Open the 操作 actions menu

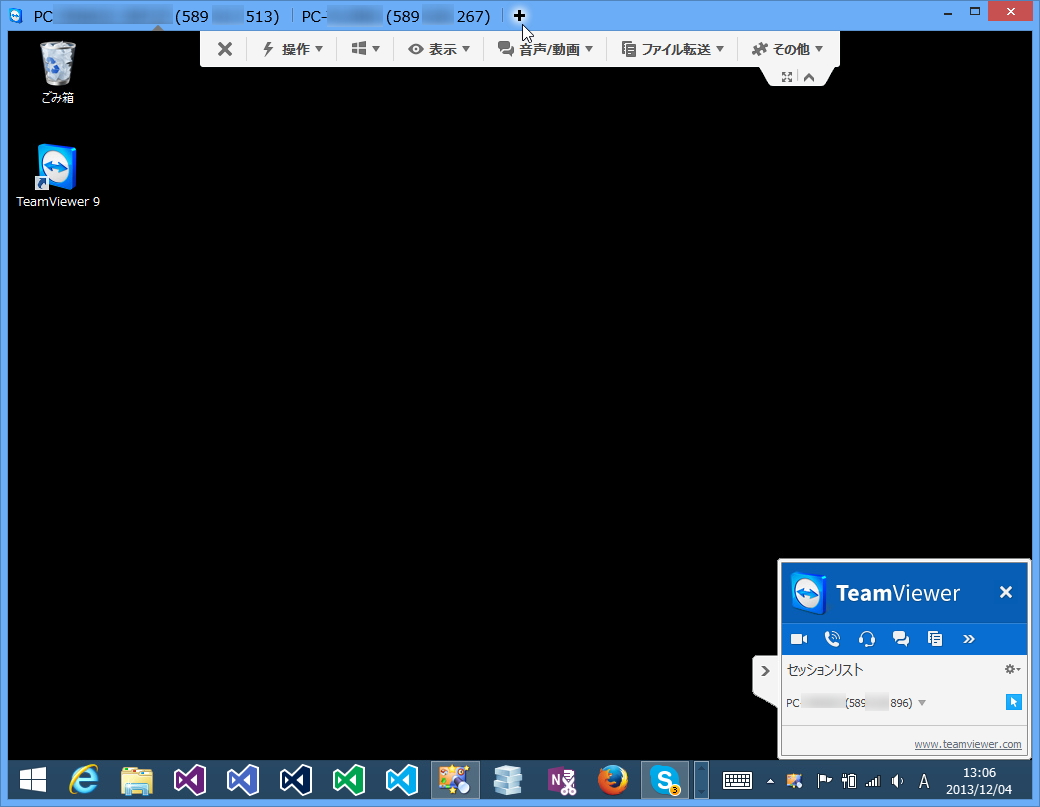pyautogui.click(x=292, y=49)
